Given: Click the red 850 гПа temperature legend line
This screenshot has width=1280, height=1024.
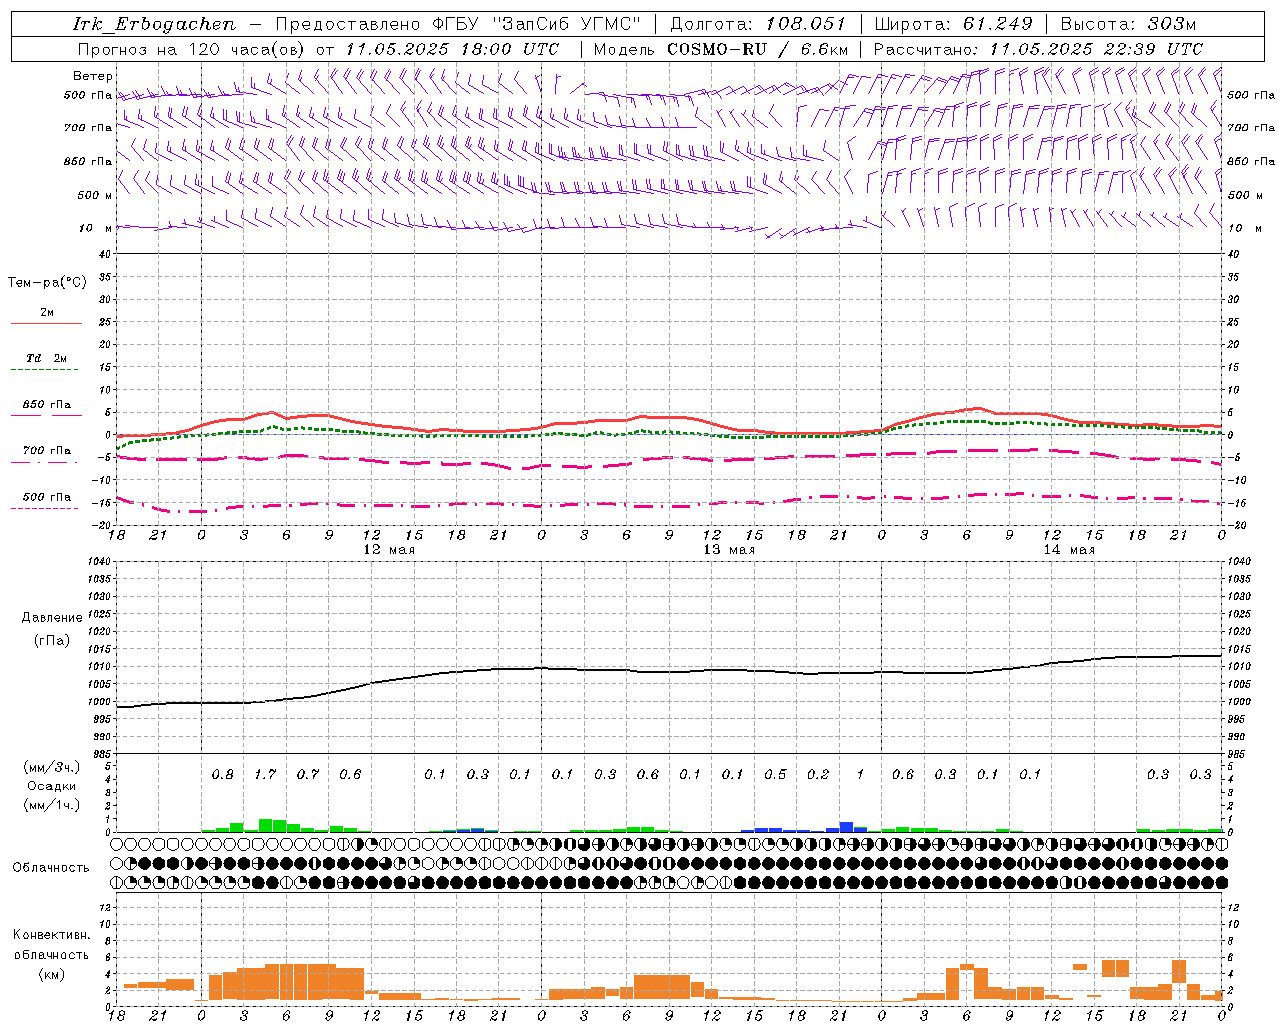Looking at the screenshot, I should [46, 415].
